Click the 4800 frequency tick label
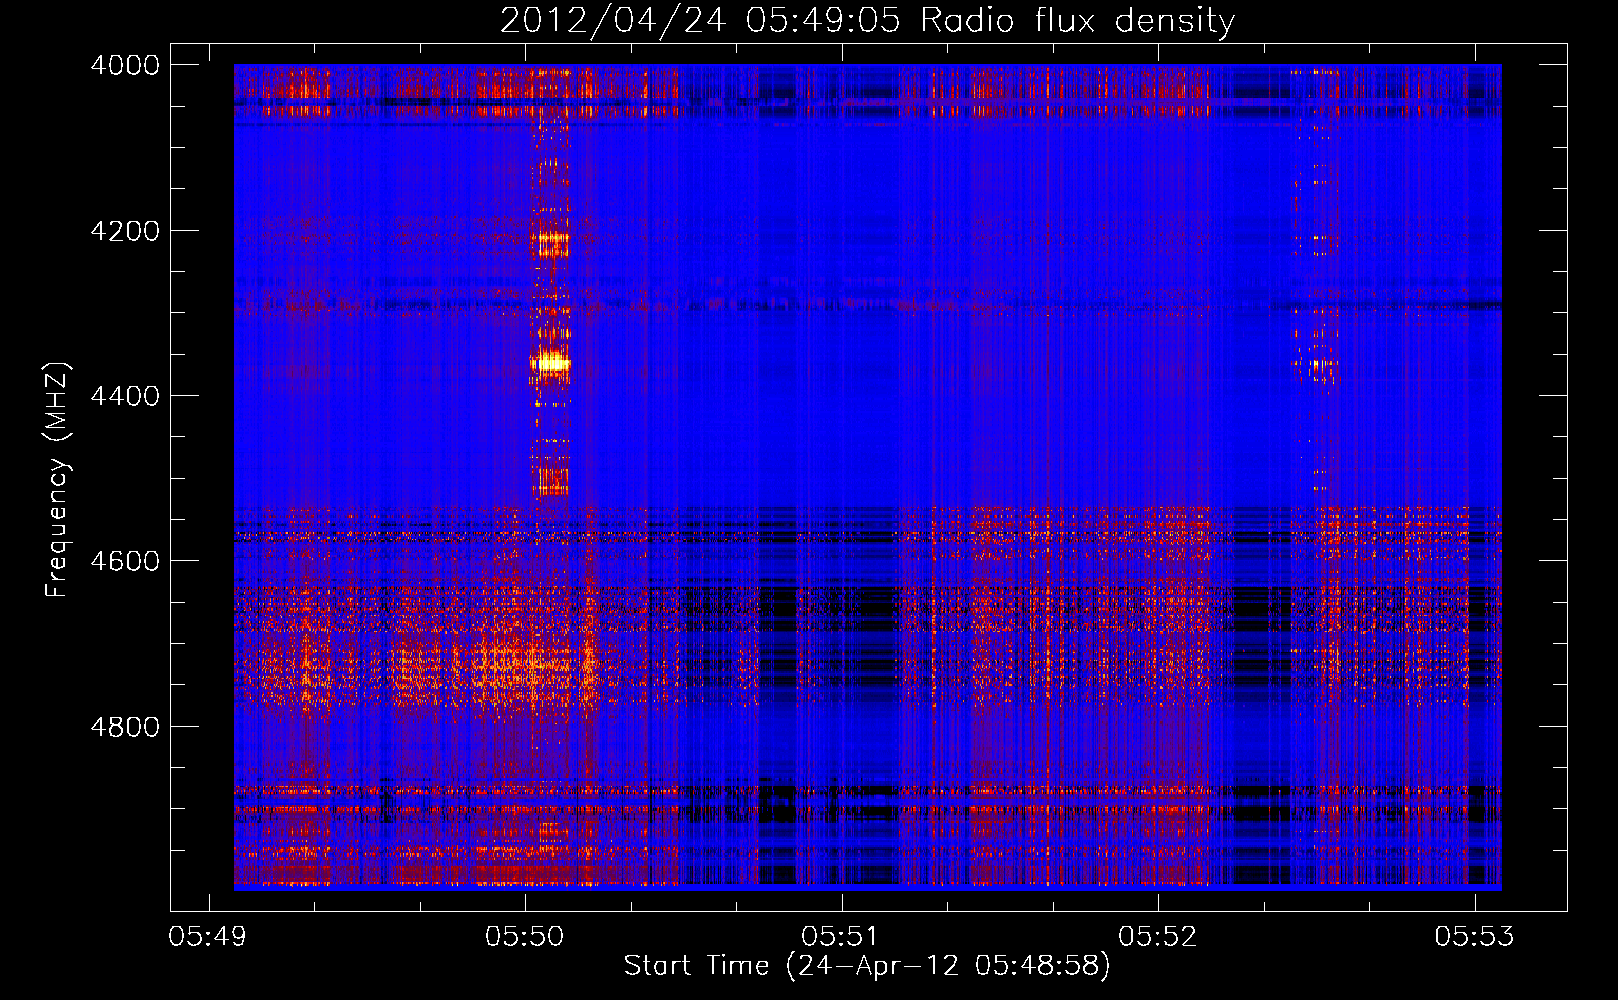This screenshot has width=1618, height=1000. (125, 727)
